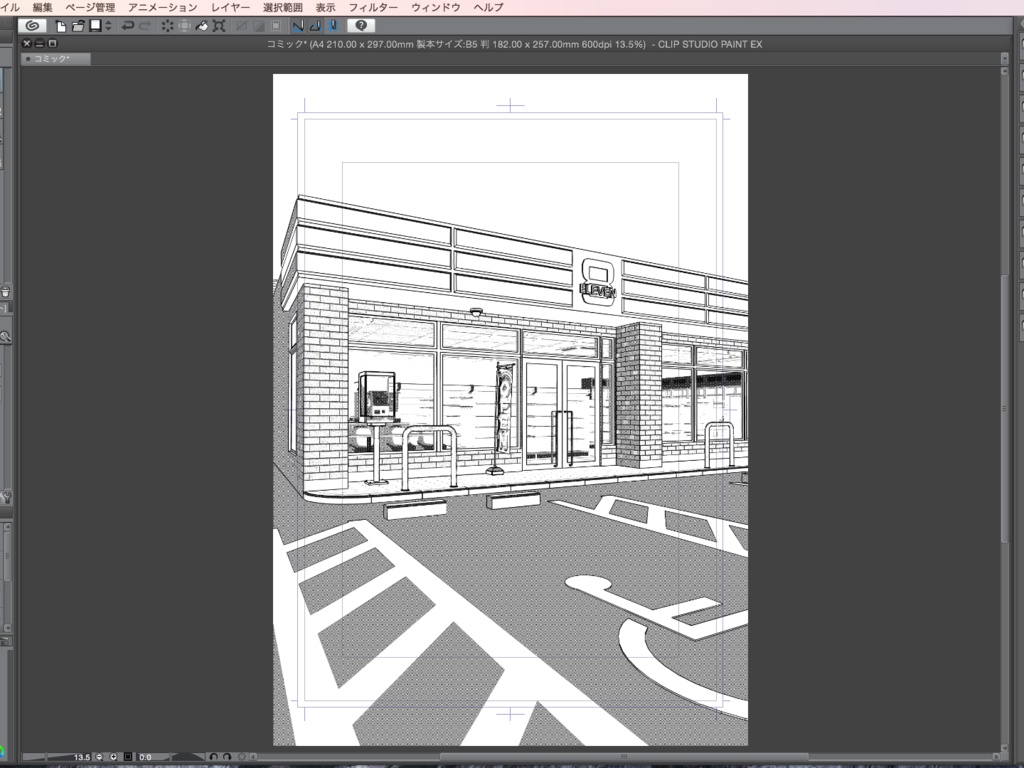Click the scale/rotate transform icon
Screen dimensions: 1024x768
point(219,26)
